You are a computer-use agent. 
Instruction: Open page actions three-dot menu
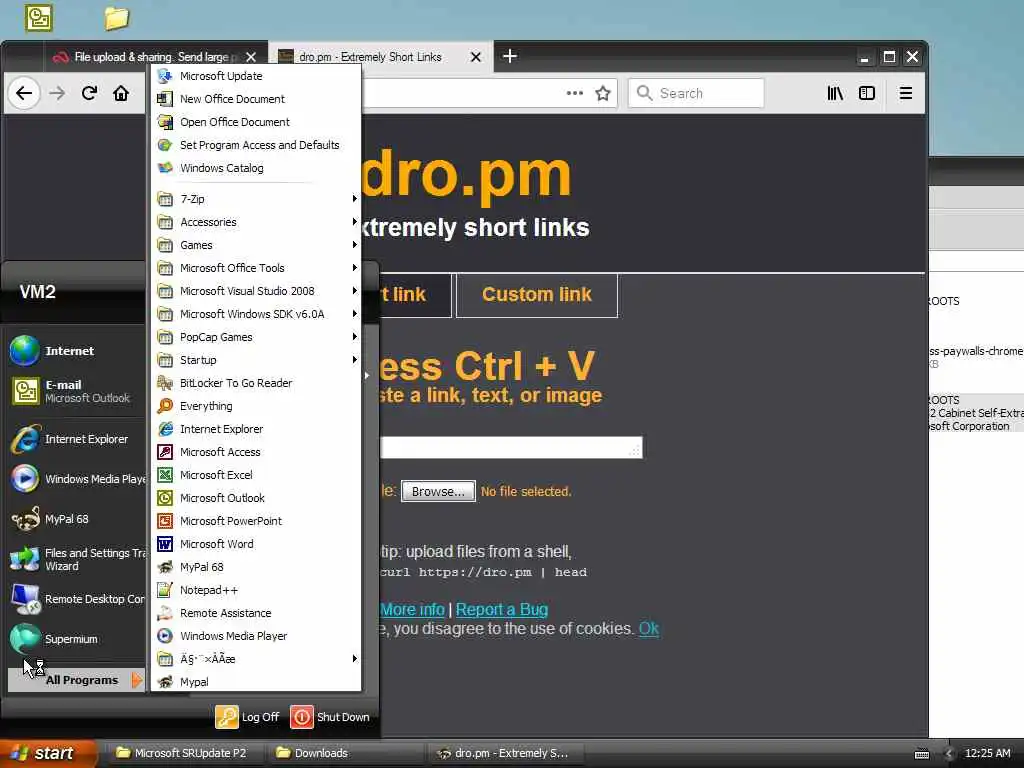[x=575, y=93]
